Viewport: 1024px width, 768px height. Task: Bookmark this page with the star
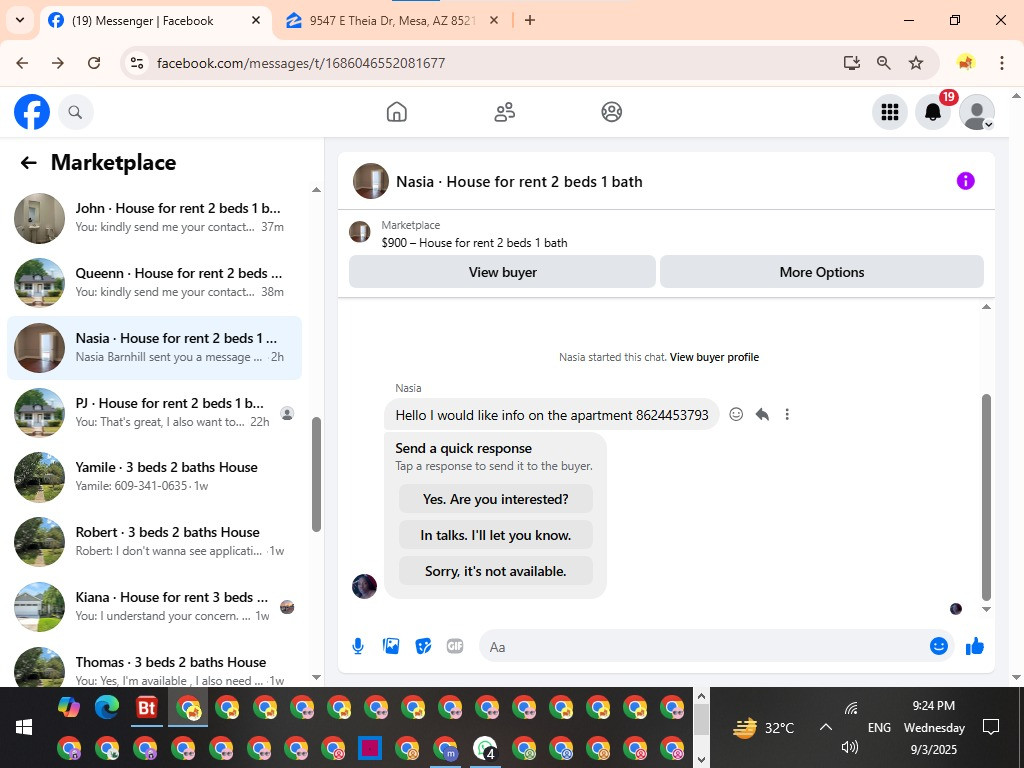(916, 63)
